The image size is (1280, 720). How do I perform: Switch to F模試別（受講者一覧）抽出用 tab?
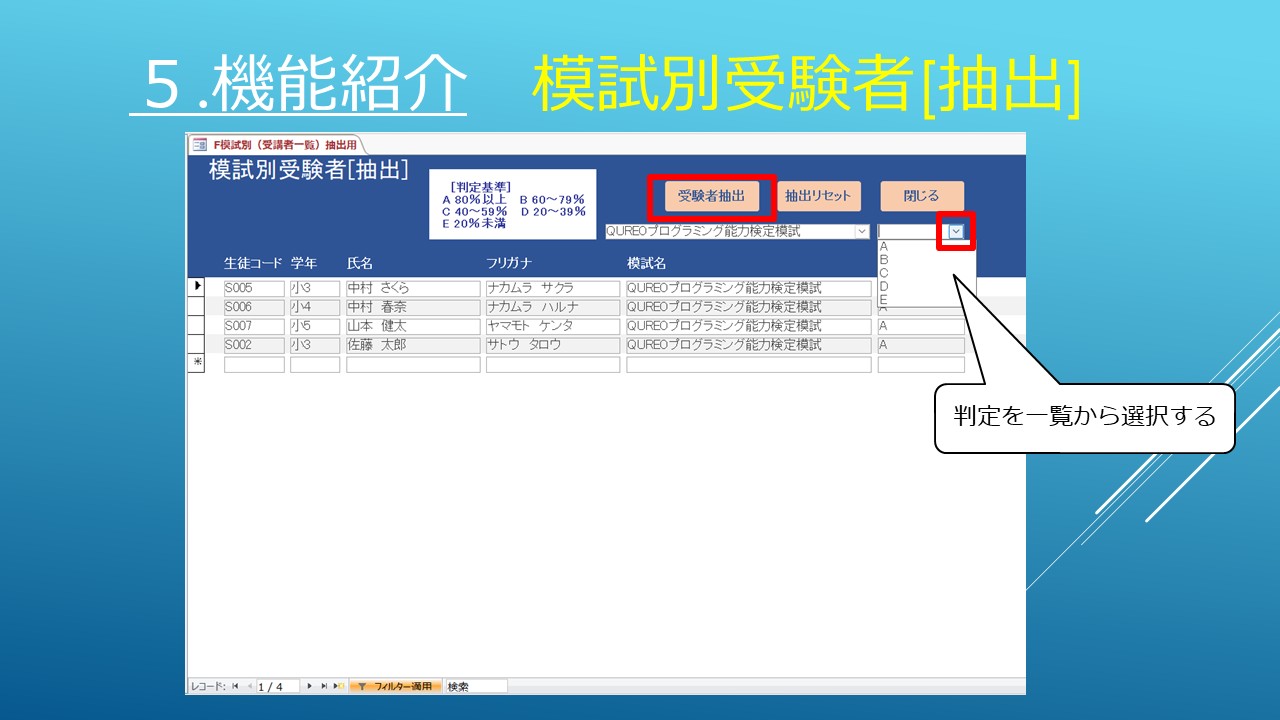pyautogui.click(x=278, y=144)
